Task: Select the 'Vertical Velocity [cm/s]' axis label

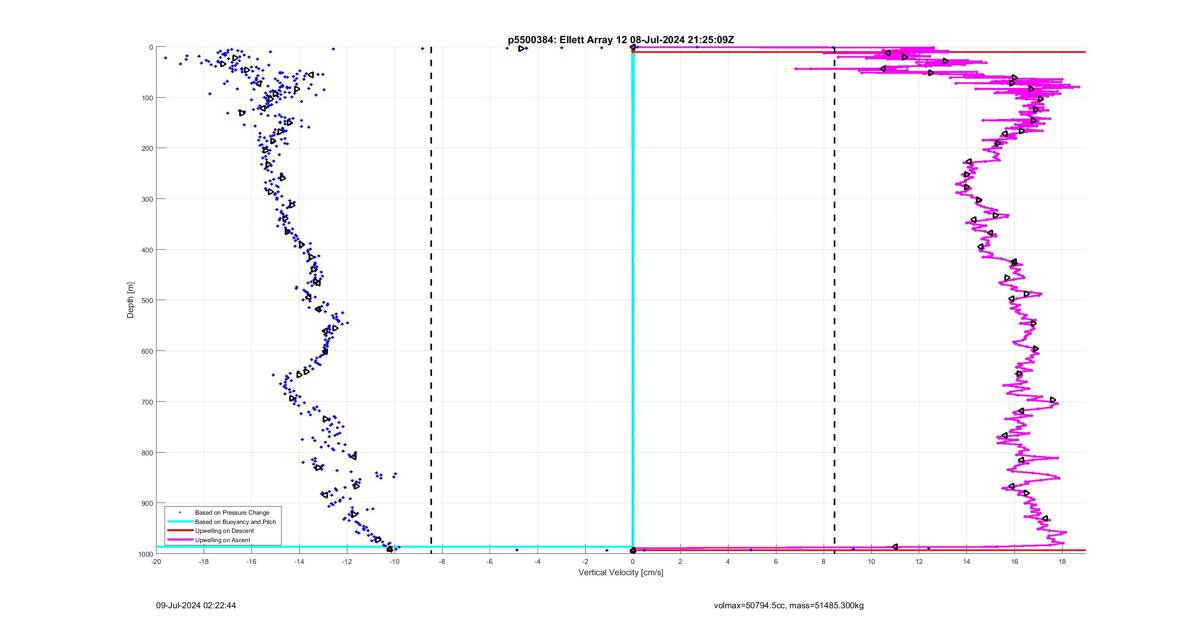Action: pos(620,572)
